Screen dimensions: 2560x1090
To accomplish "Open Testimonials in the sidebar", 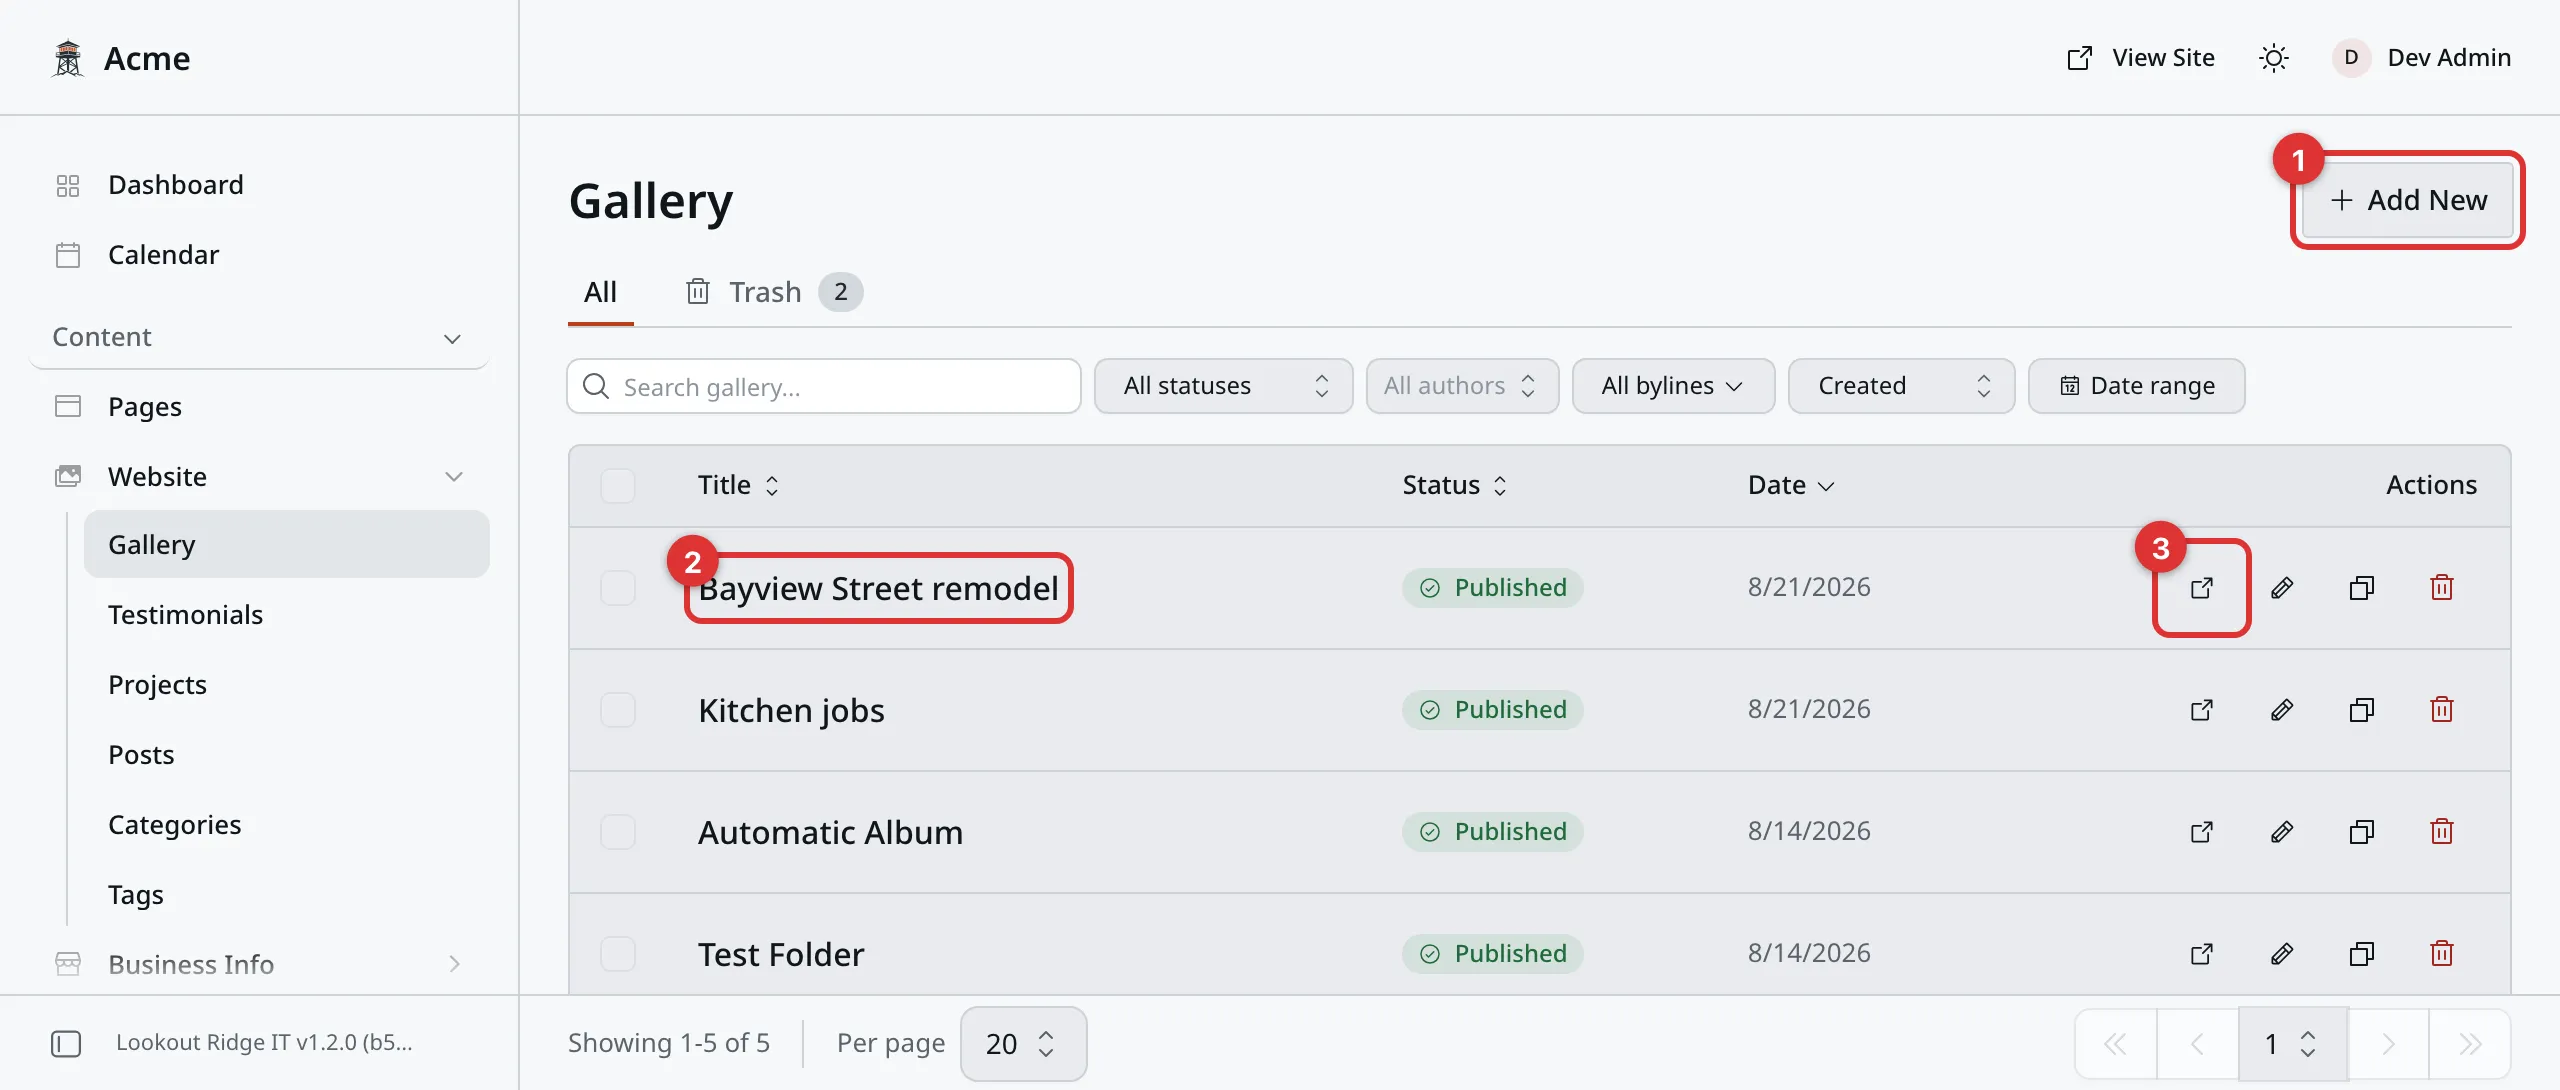I will [186, 615].
